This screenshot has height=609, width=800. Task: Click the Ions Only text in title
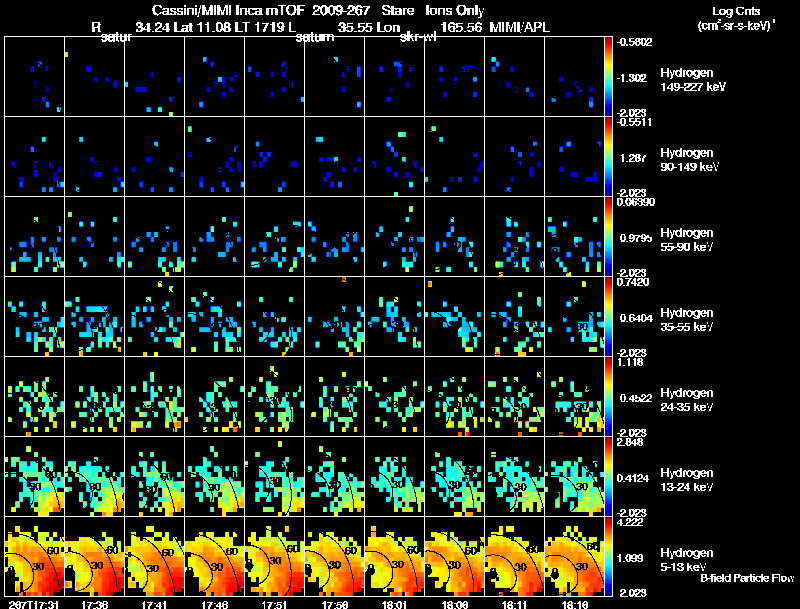point(455,10)
